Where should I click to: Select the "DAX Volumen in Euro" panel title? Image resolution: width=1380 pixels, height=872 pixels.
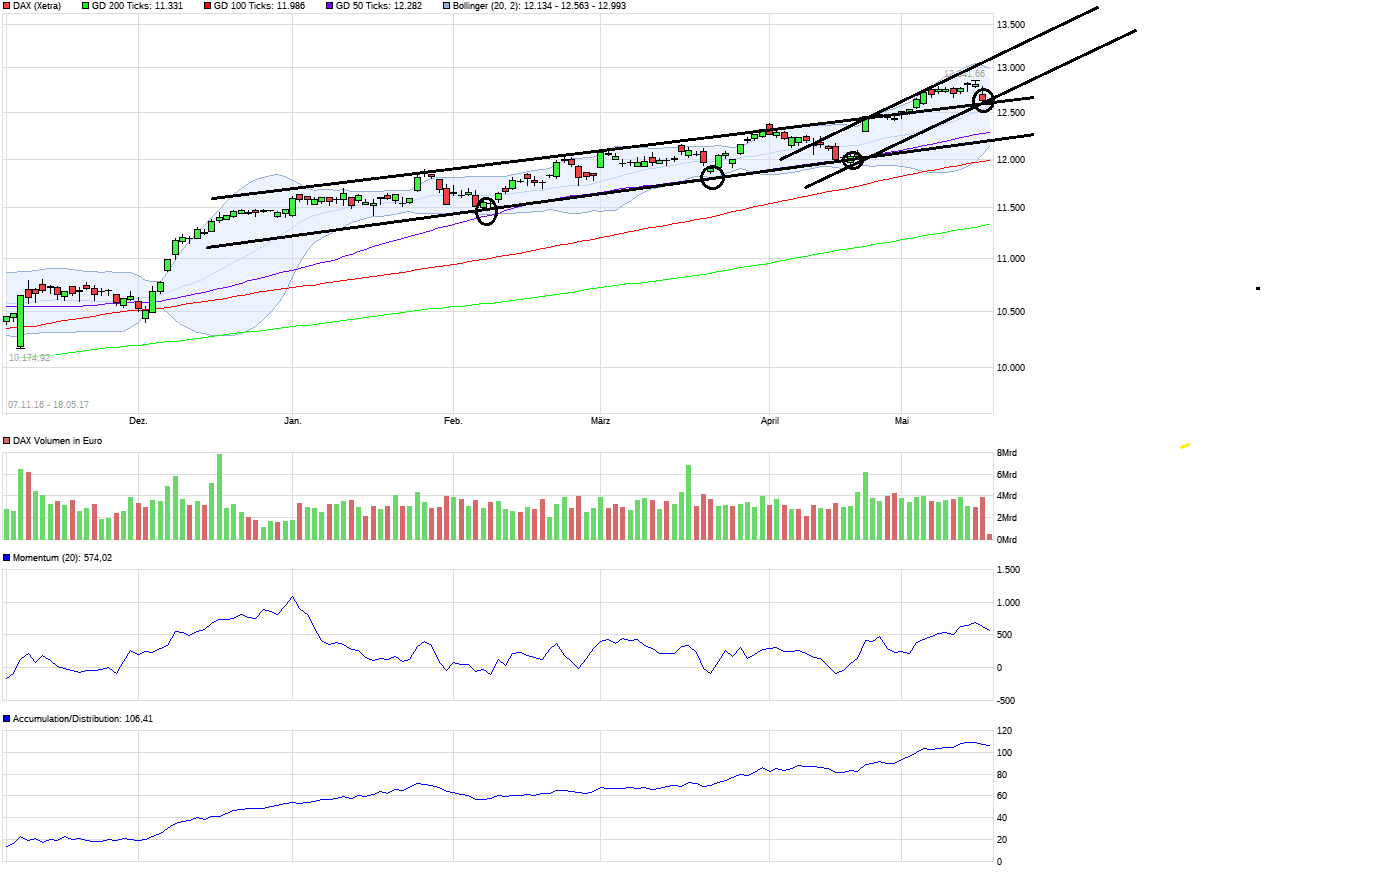click(57, 441)
